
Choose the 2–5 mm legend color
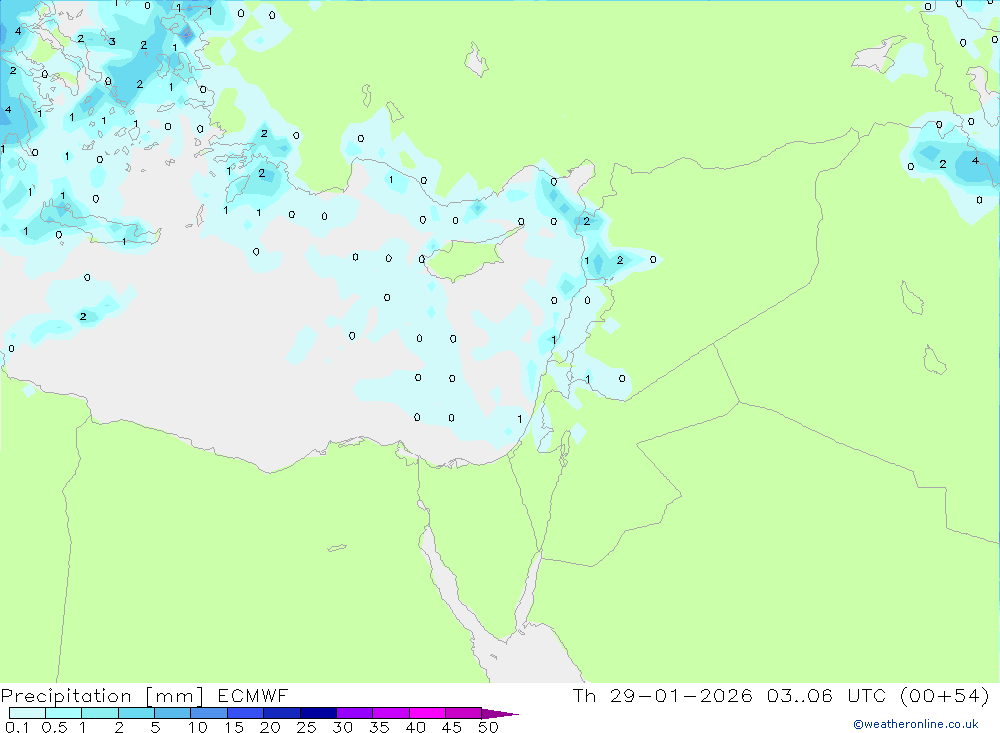click(x=136, y=713)
